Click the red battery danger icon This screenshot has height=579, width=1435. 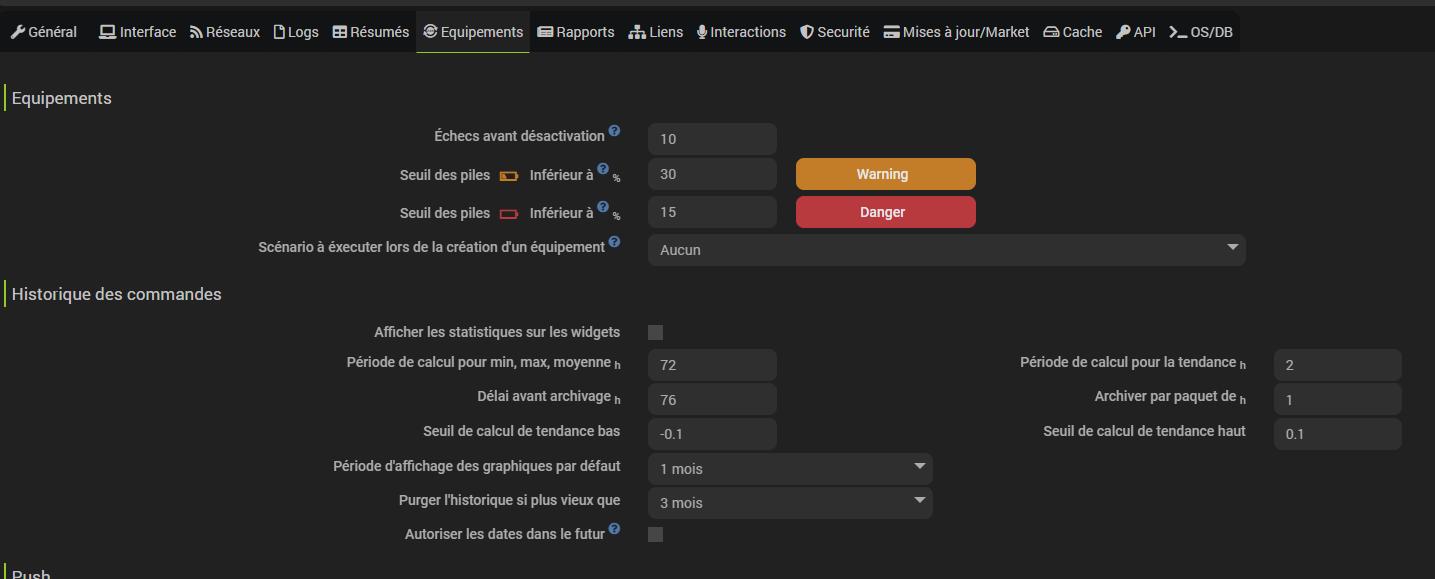pos(509,214)
